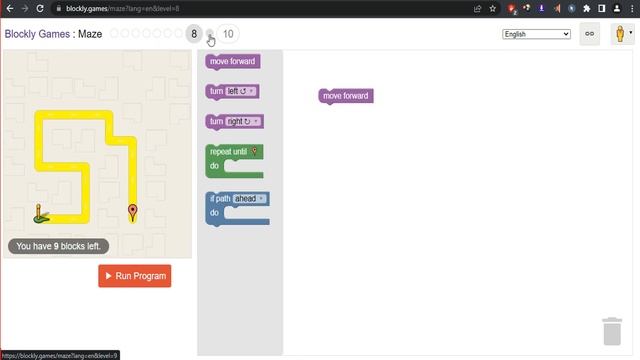This screenshot has height=360, width=640.
Task: Go to level 7 dot beside level 8
Action: [x=178, y=33]
